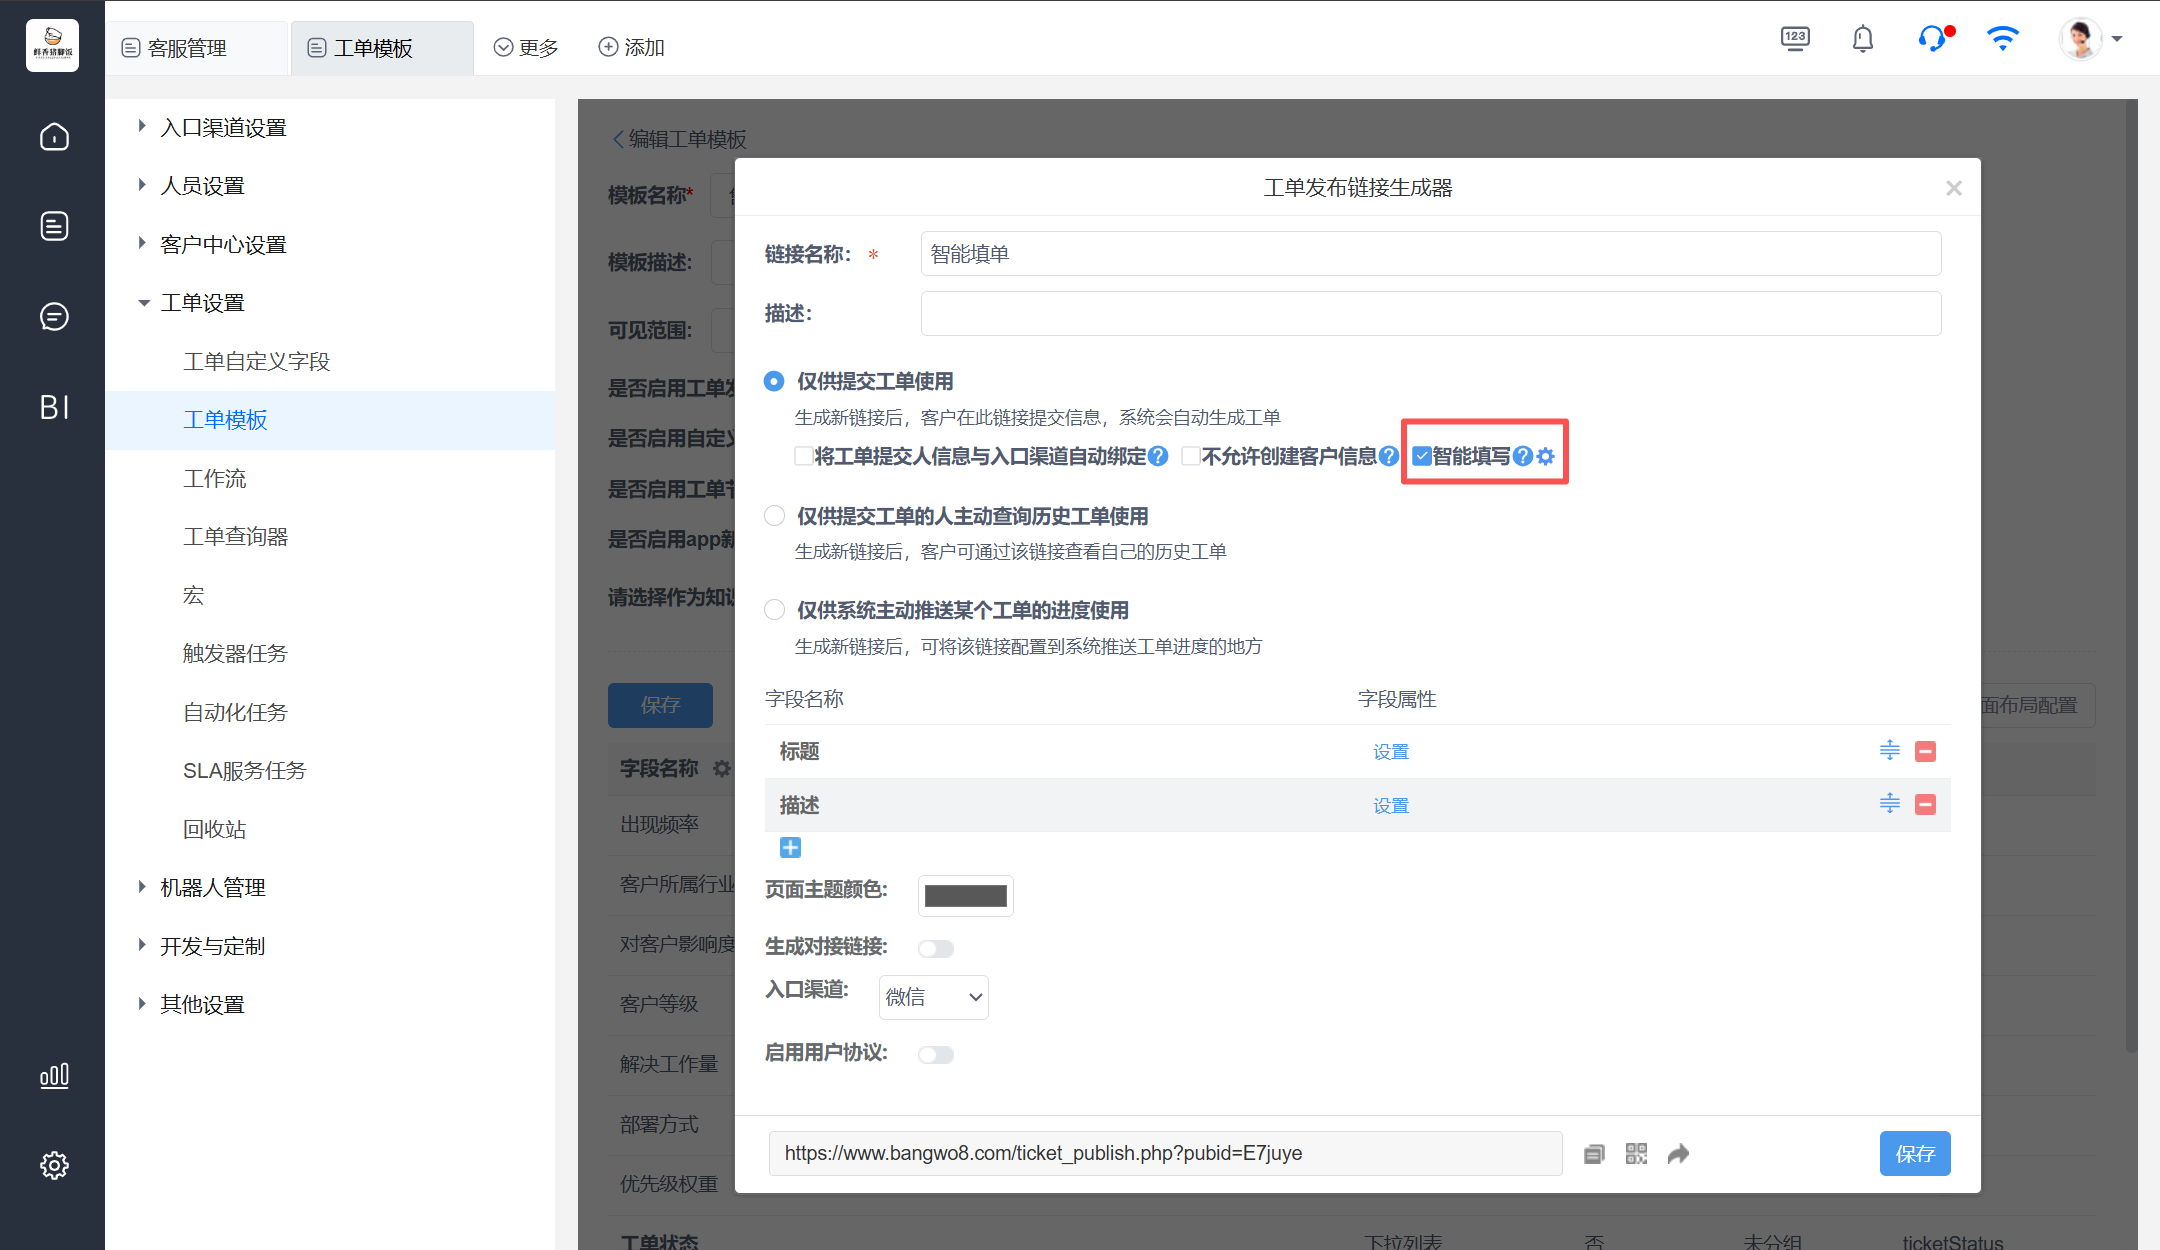This screenshot has width=2160, height=1250.
Task: Open BI icon in left sidebar
Action: [x=54, y=407]
